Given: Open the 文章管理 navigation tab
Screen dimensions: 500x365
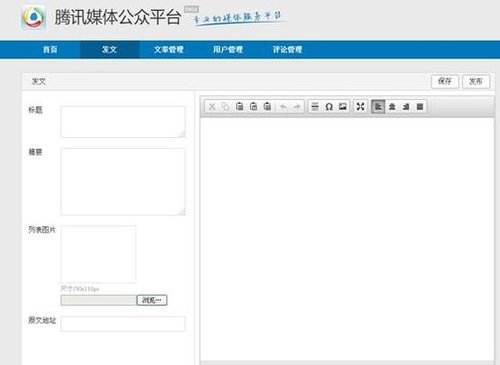Looking at the screenshot, I should point(169,50).
